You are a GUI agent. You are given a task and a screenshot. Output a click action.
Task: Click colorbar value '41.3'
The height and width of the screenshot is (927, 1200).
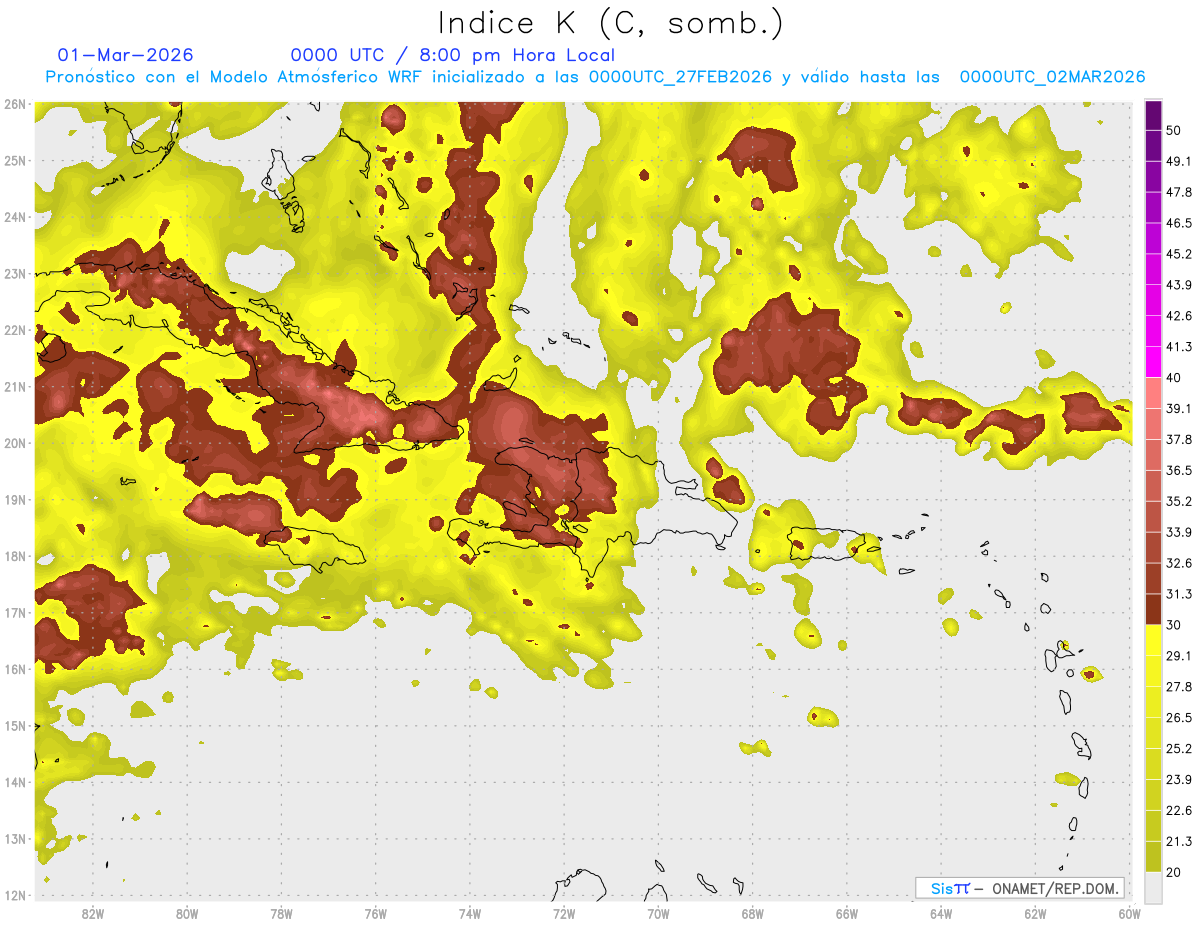(x=1178, y=347)
